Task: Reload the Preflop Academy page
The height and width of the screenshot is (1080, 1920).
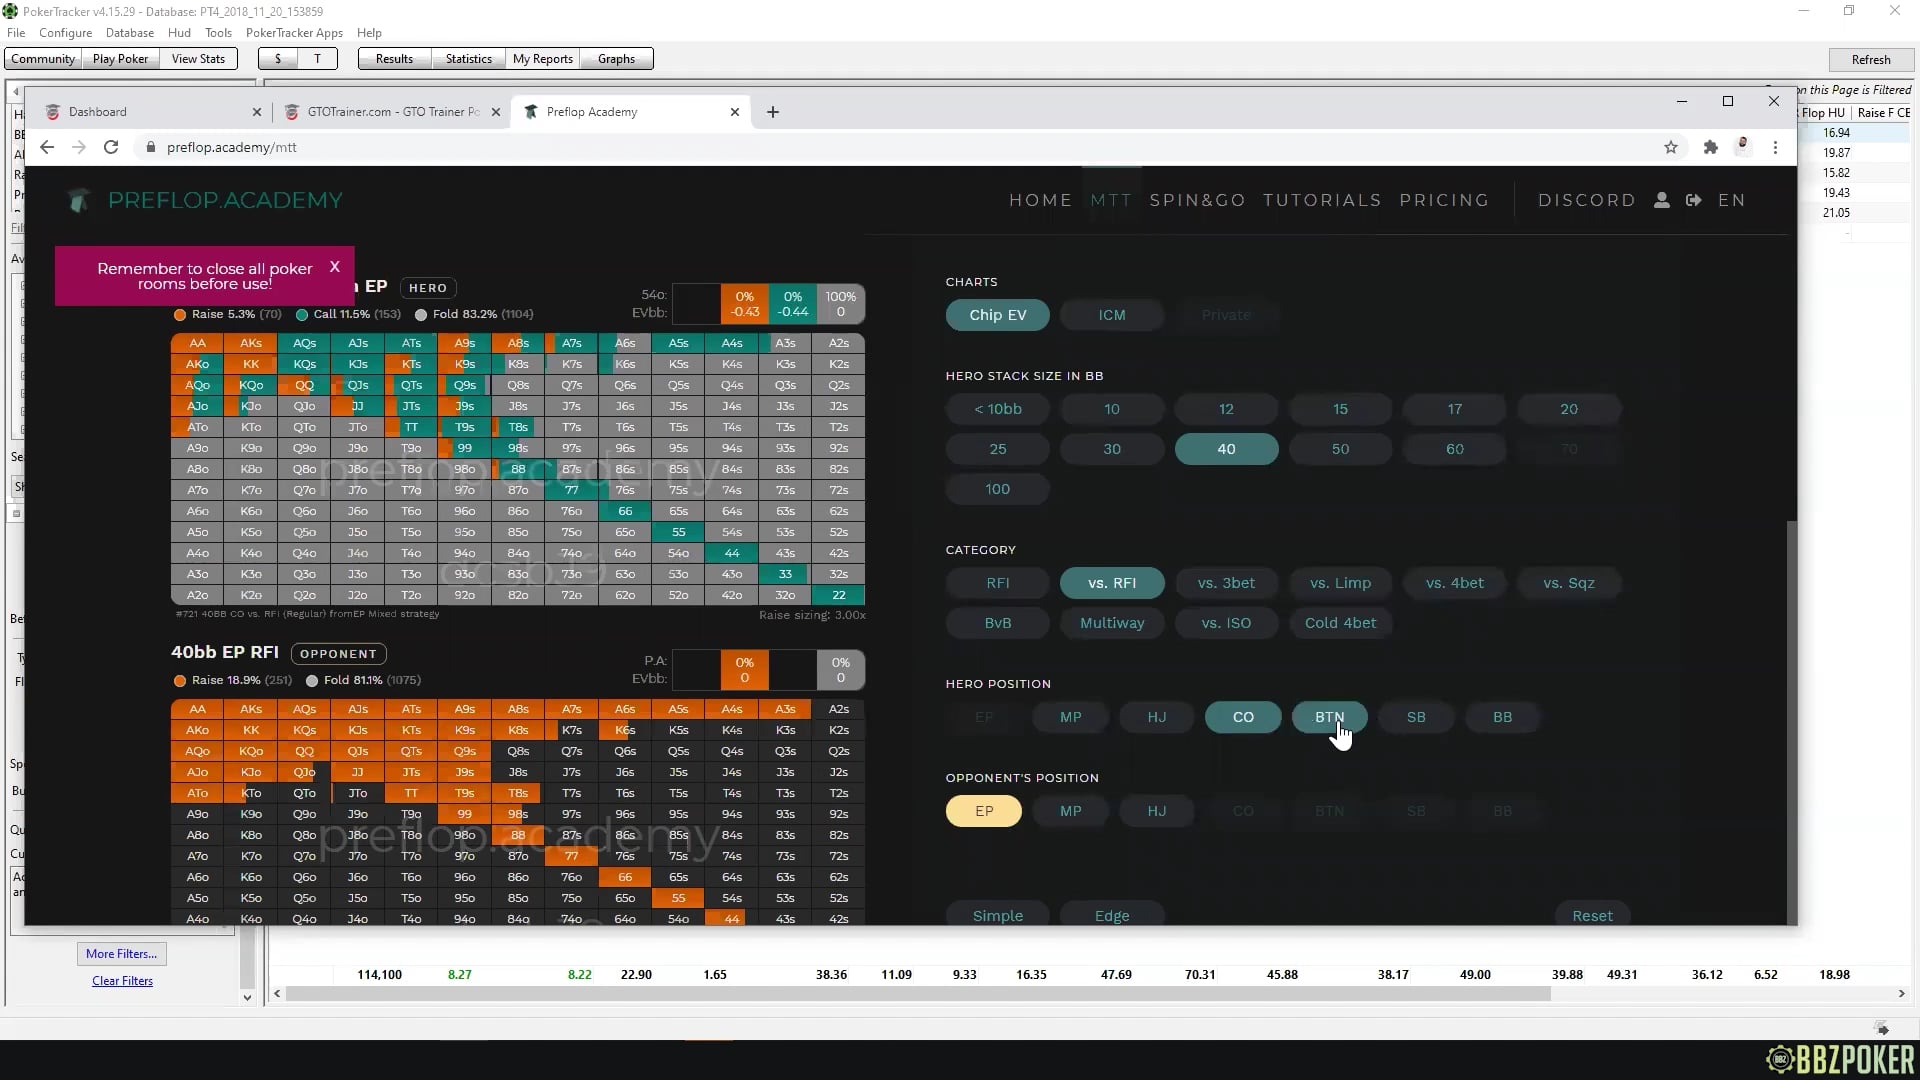Action: (111, 147)
